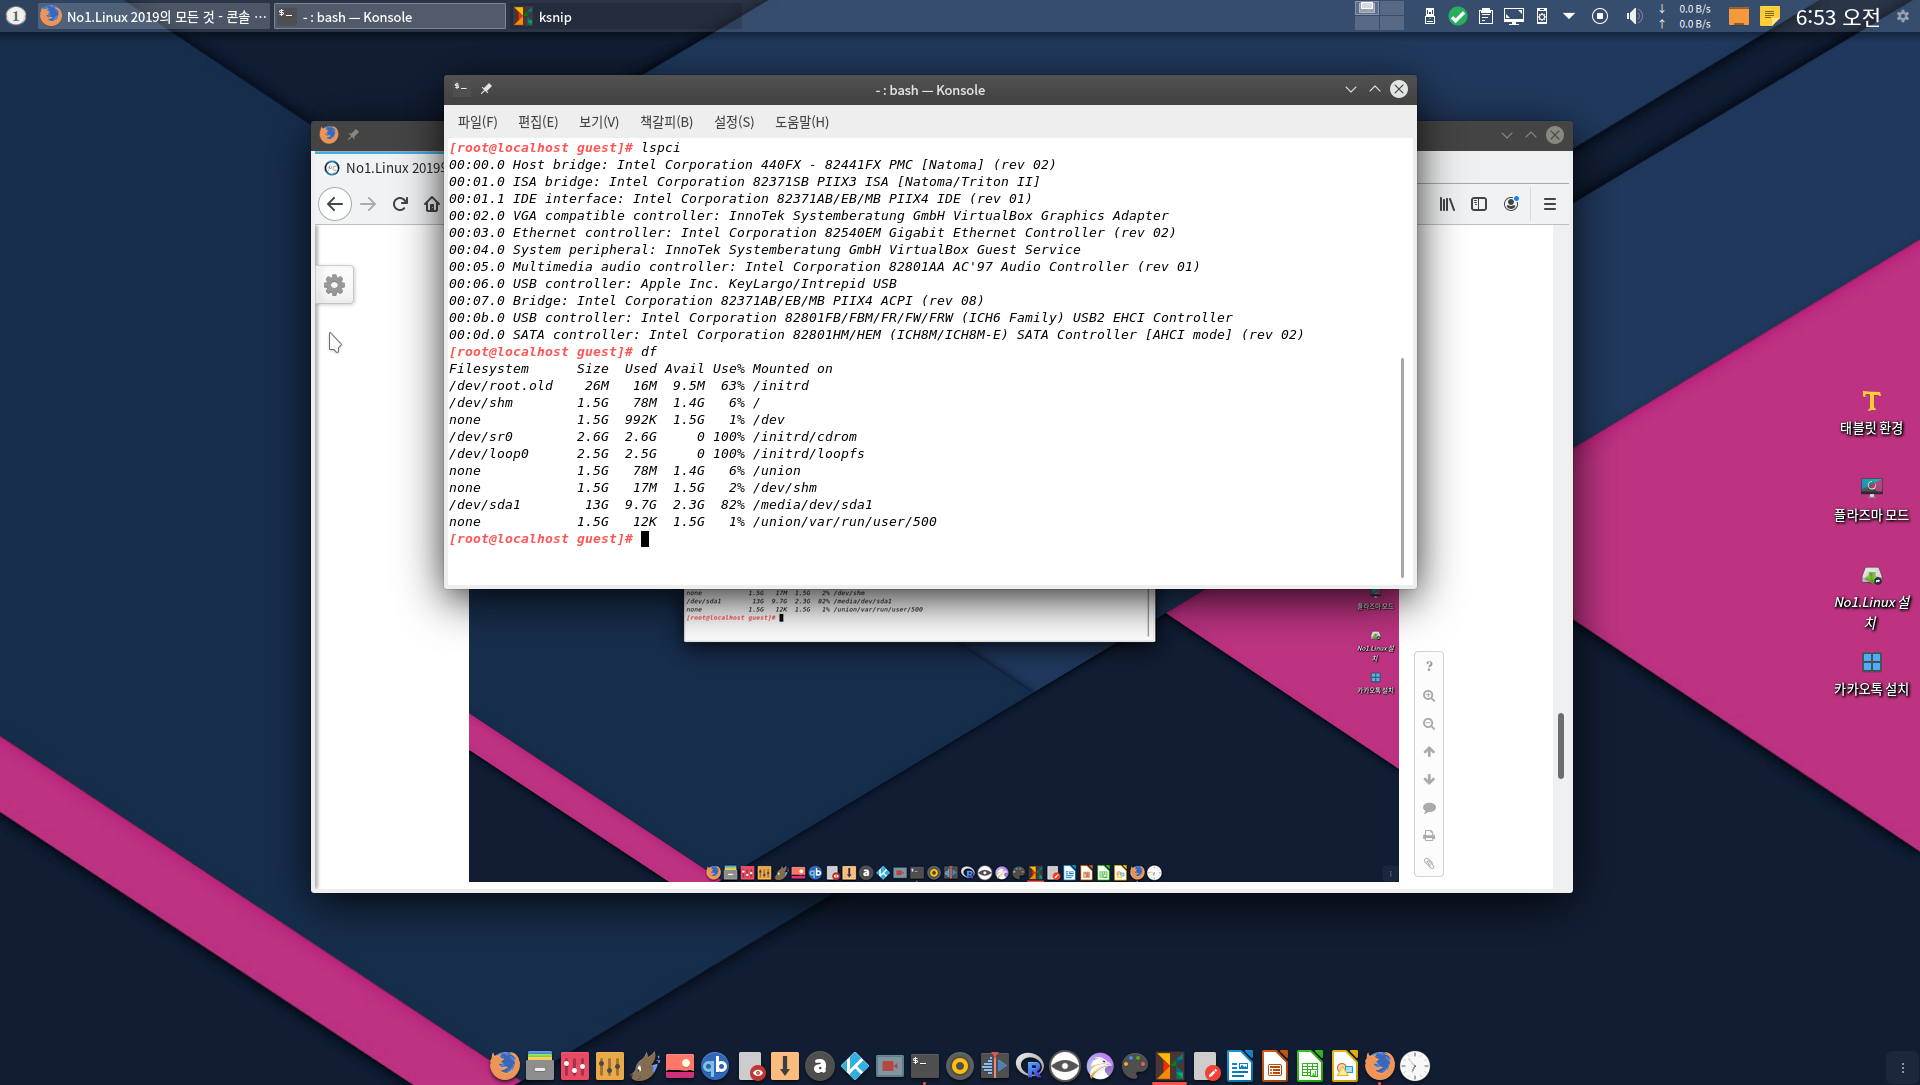This screenshot has height=1085, width=1920.
Task: Open the yellow sticky notes panel icon
Action: tap(1770, 16)
